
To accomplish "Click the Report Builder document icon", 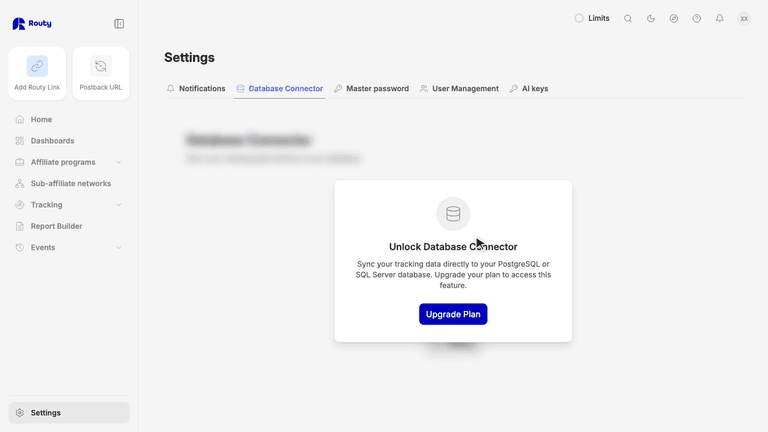I will 20,226.
